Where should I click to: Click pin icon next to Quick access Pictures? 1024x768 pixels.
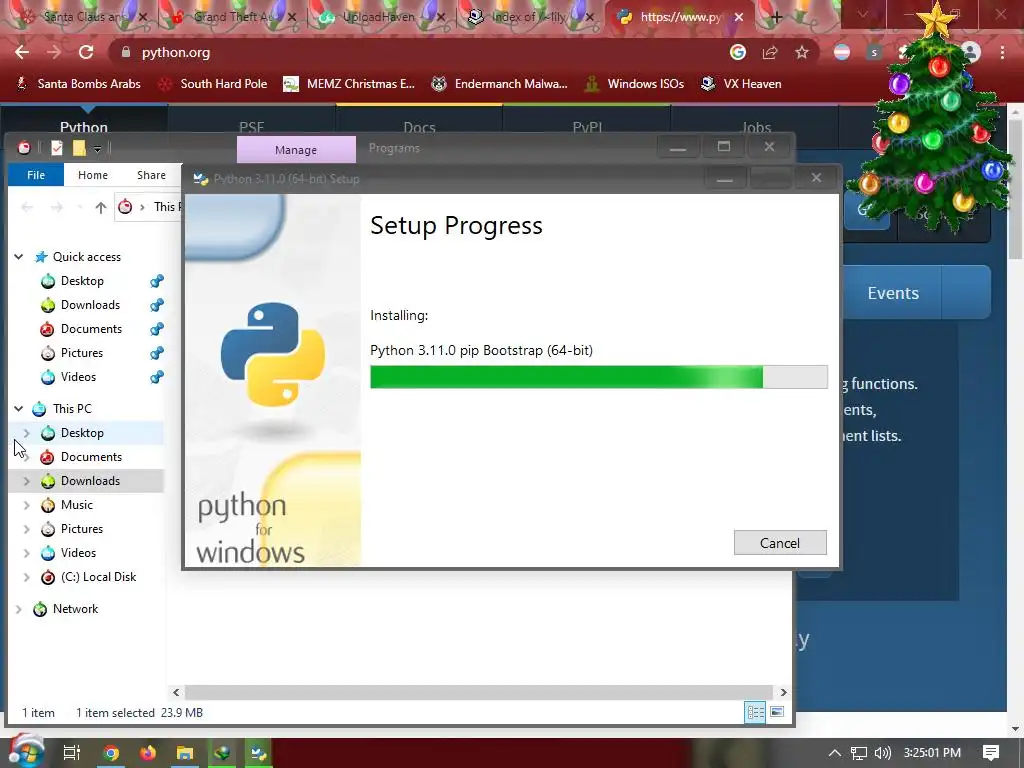pos(157,353)
